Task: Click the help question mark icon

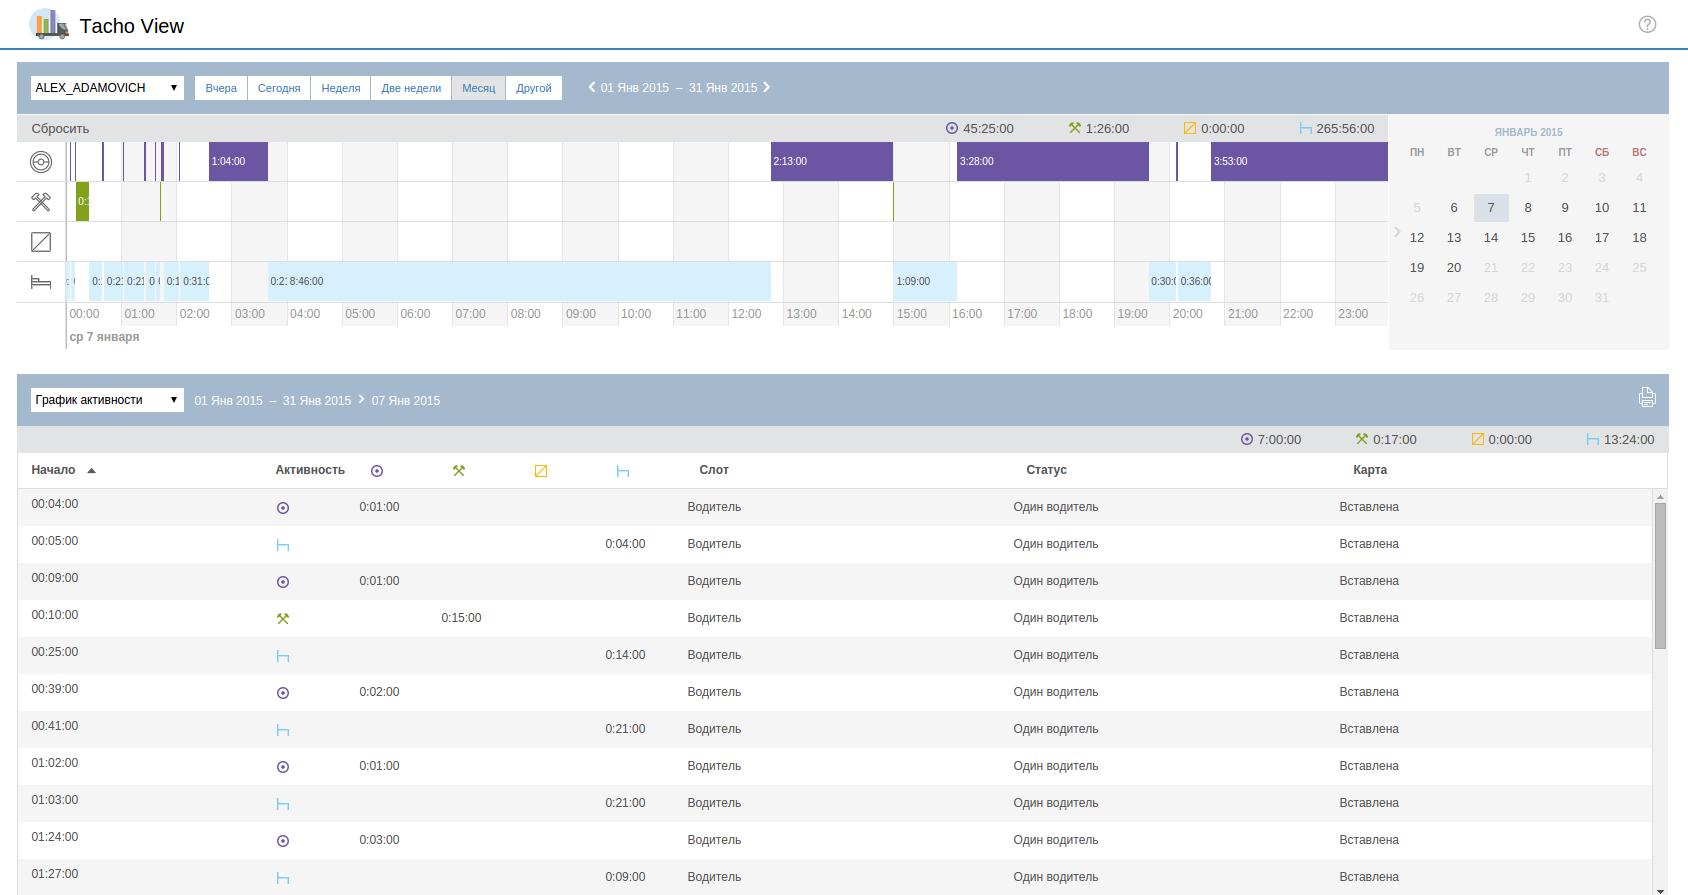Action: pos(1647,24)
